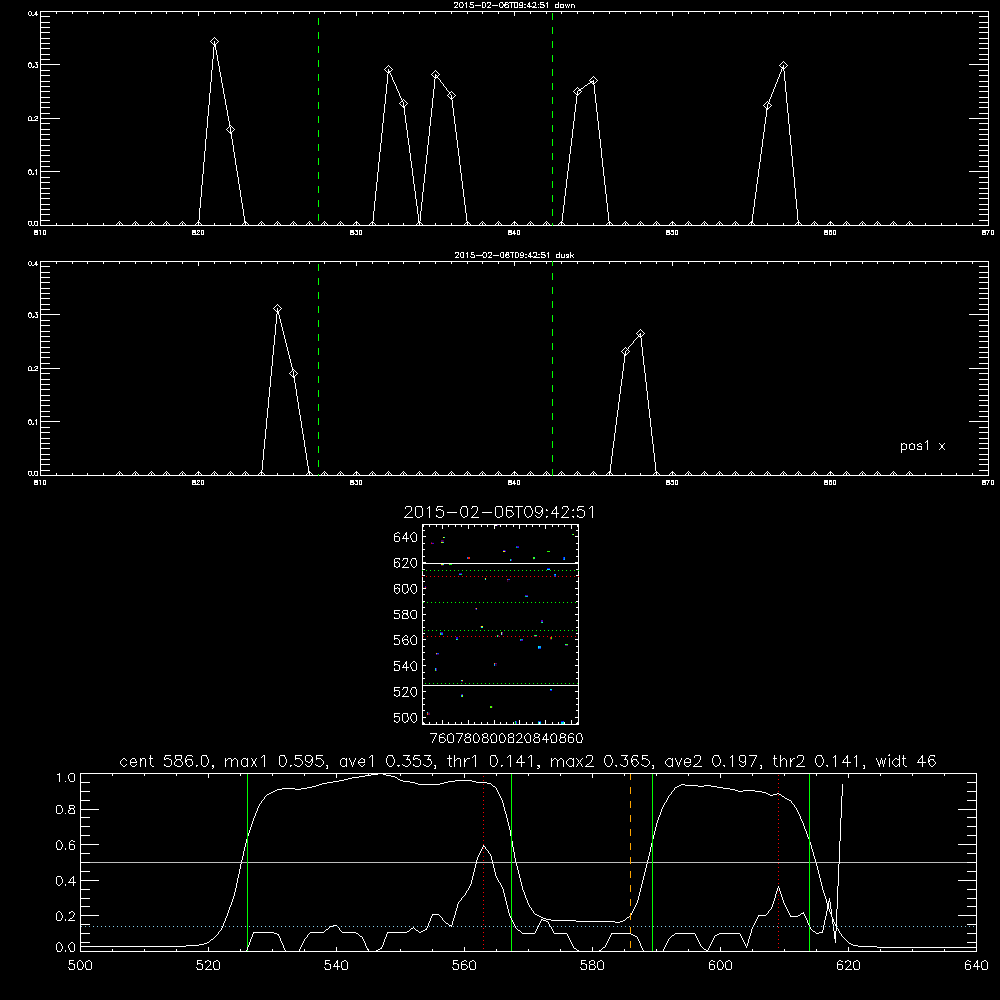
Task: Click the 1.0 y-axis label on bottom plot
Action: (x=66, y=778)
